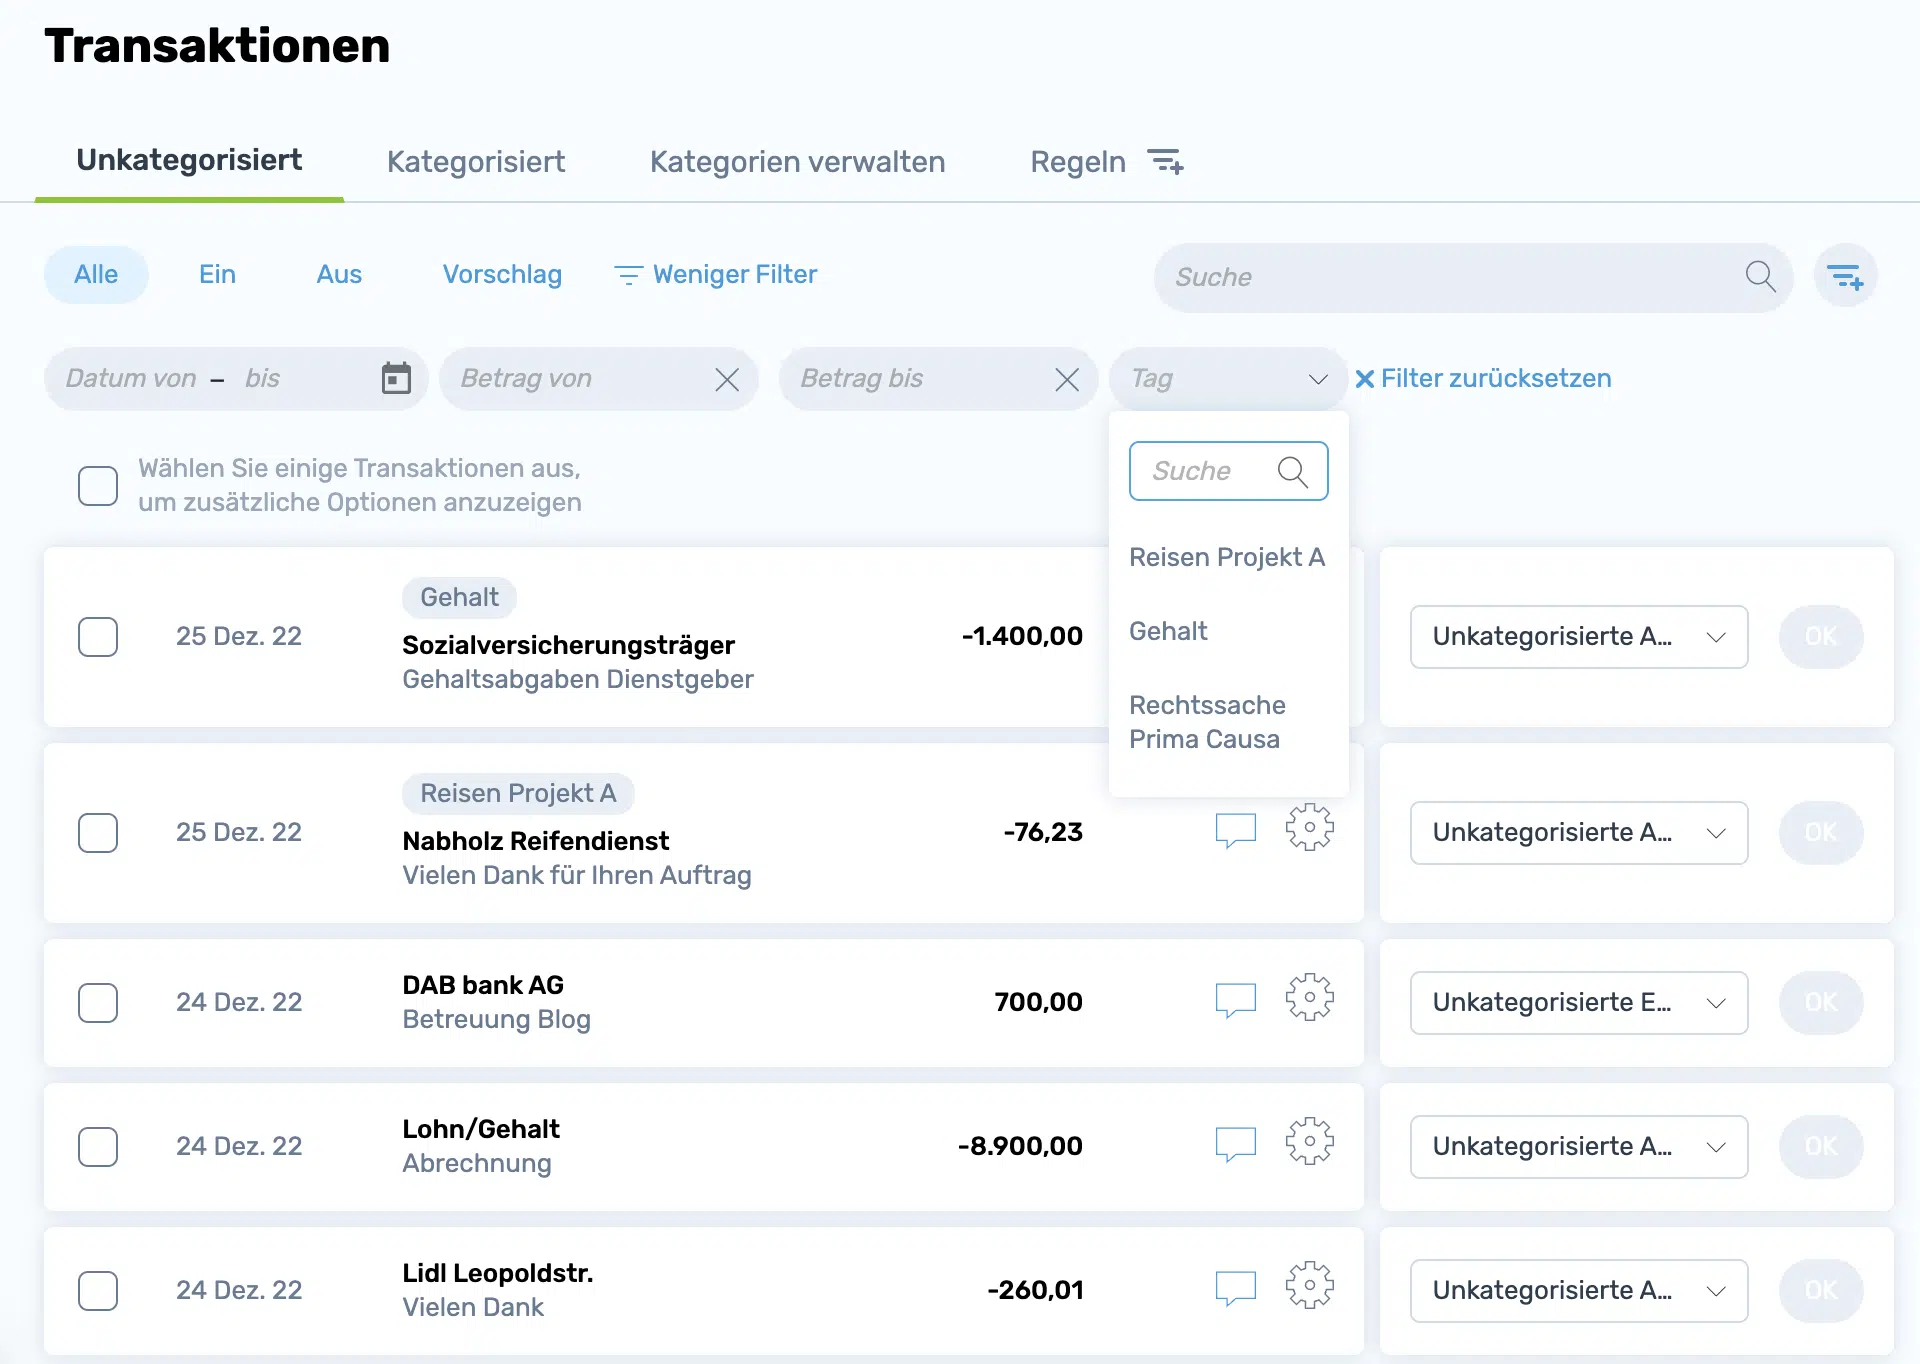Clear the Betrag bis field with X

coord(1067,379)
